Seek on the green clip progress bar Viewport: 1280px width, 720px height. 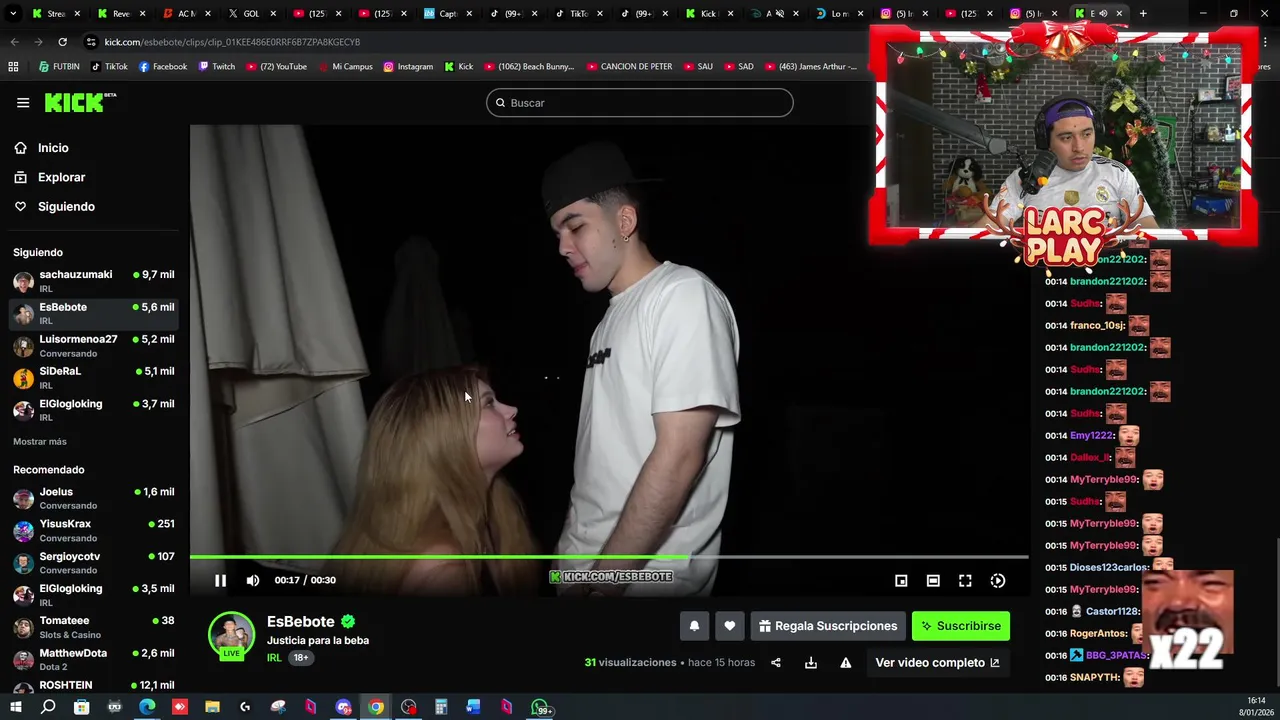(x=609, y=557)
